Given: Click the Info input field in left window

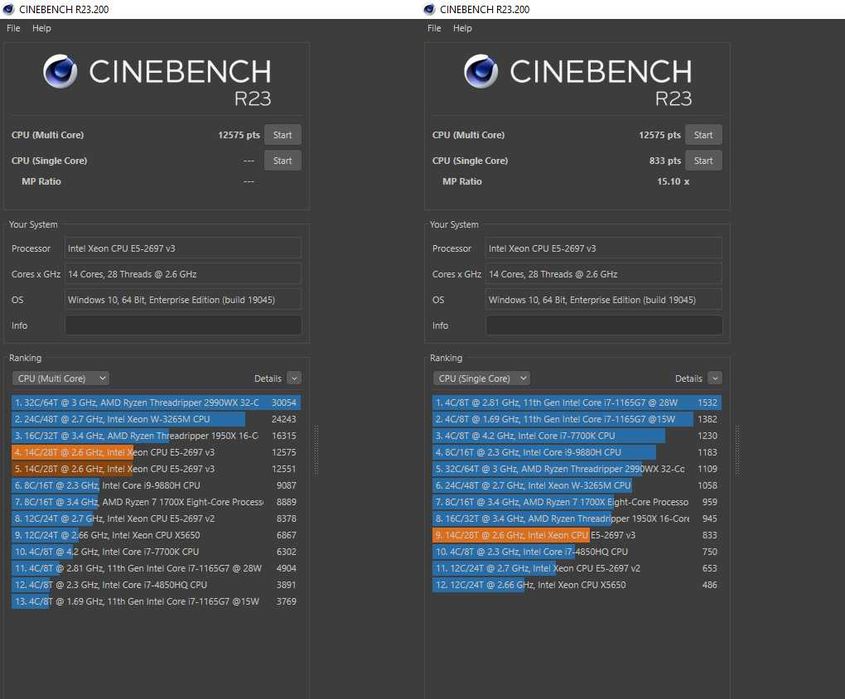Looking at the screenshot, I should pos(183,326).
